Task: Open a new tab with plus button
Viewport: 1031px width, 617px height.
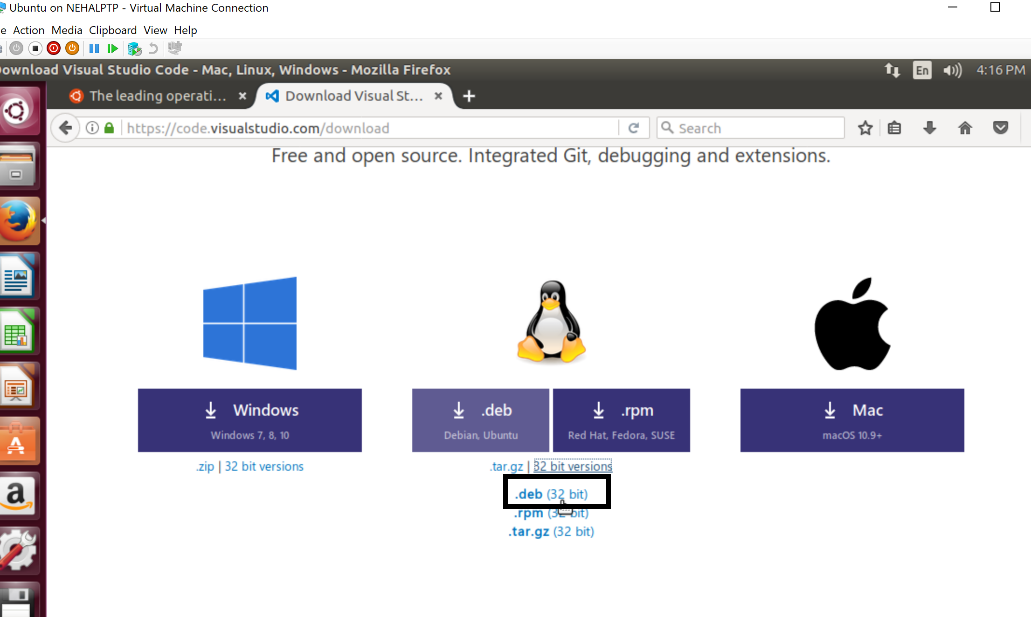Action: click(469, 96)
